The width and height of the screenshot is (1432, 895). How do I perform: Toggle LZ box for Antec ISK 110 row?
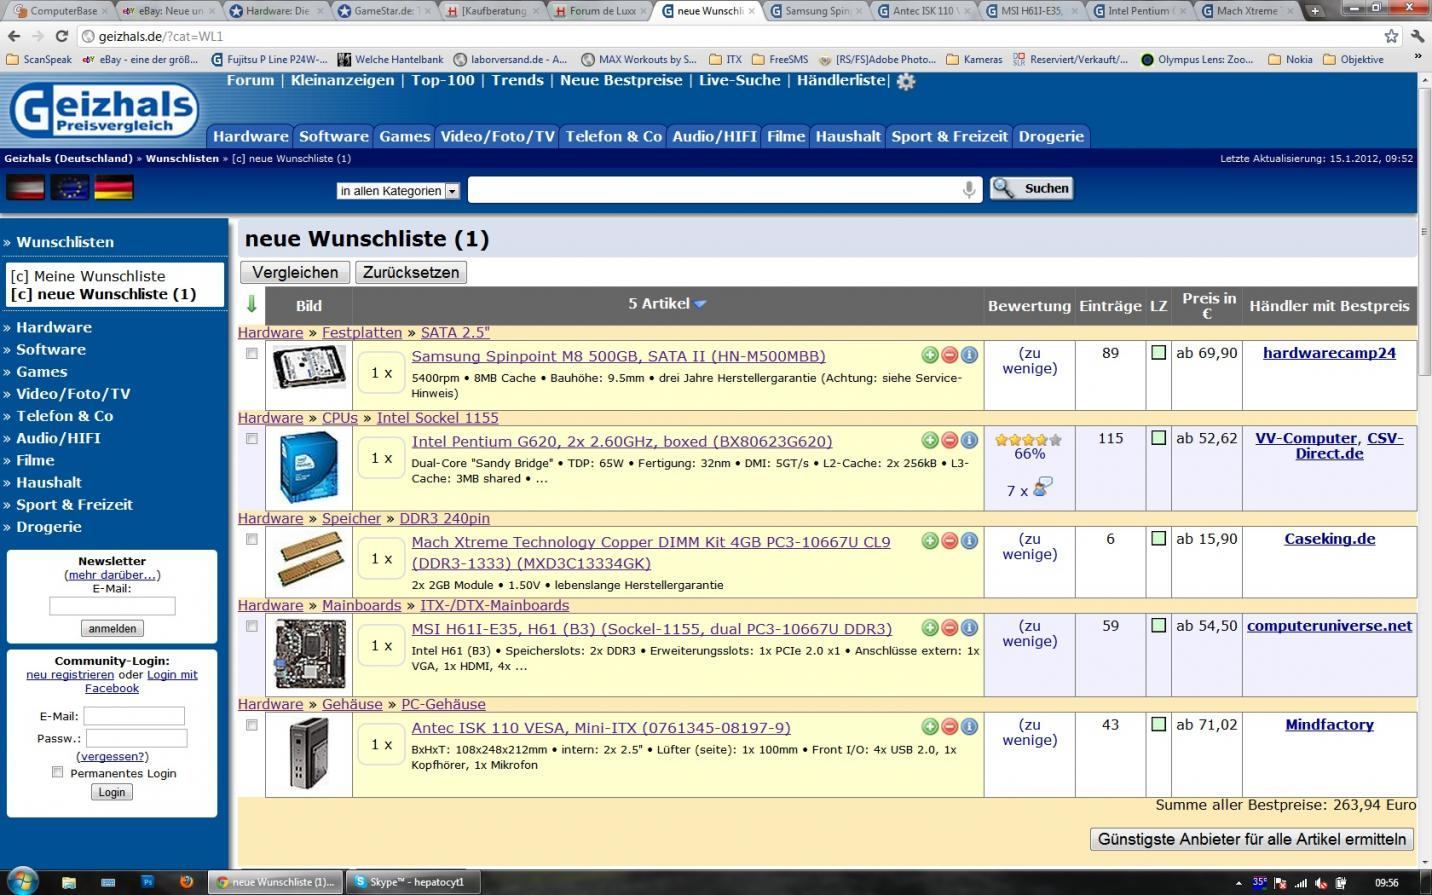(1158, 725)
